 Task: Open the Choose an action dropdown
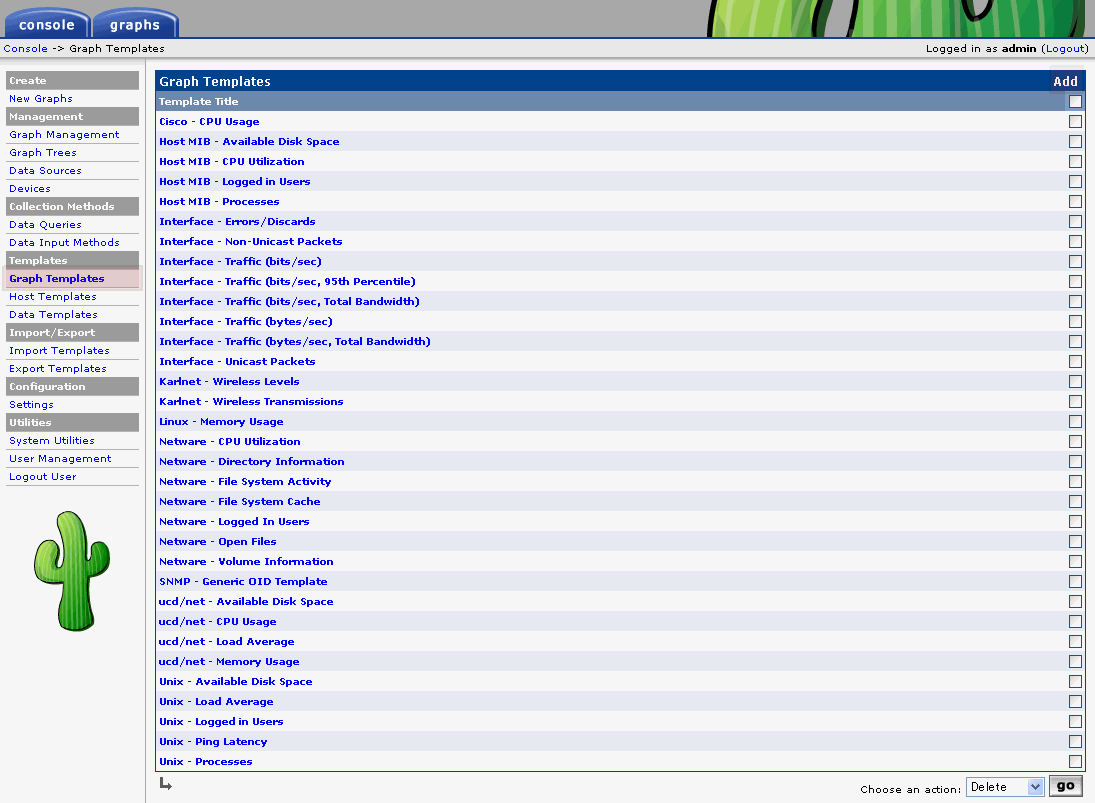coord(1004,787)
